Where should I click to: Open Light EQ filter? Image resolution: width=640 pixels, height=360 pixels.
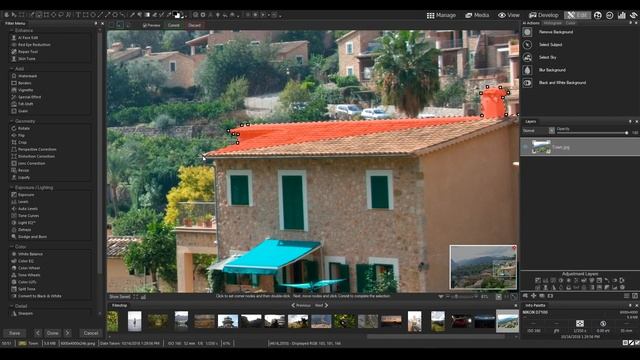click(24, 223)
